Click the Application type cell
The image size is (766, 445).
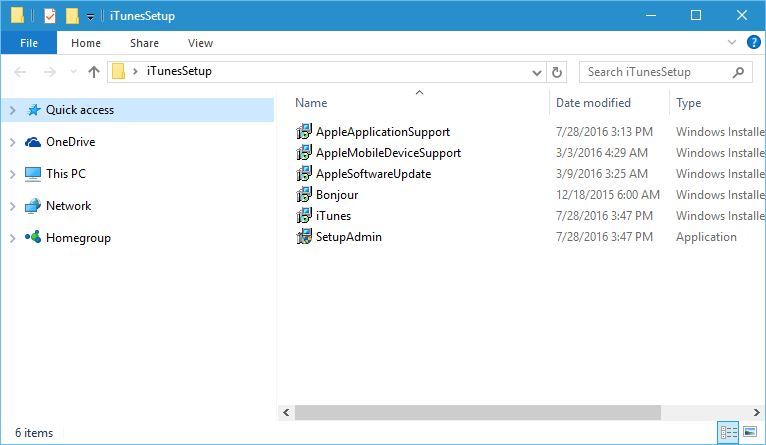706,237
